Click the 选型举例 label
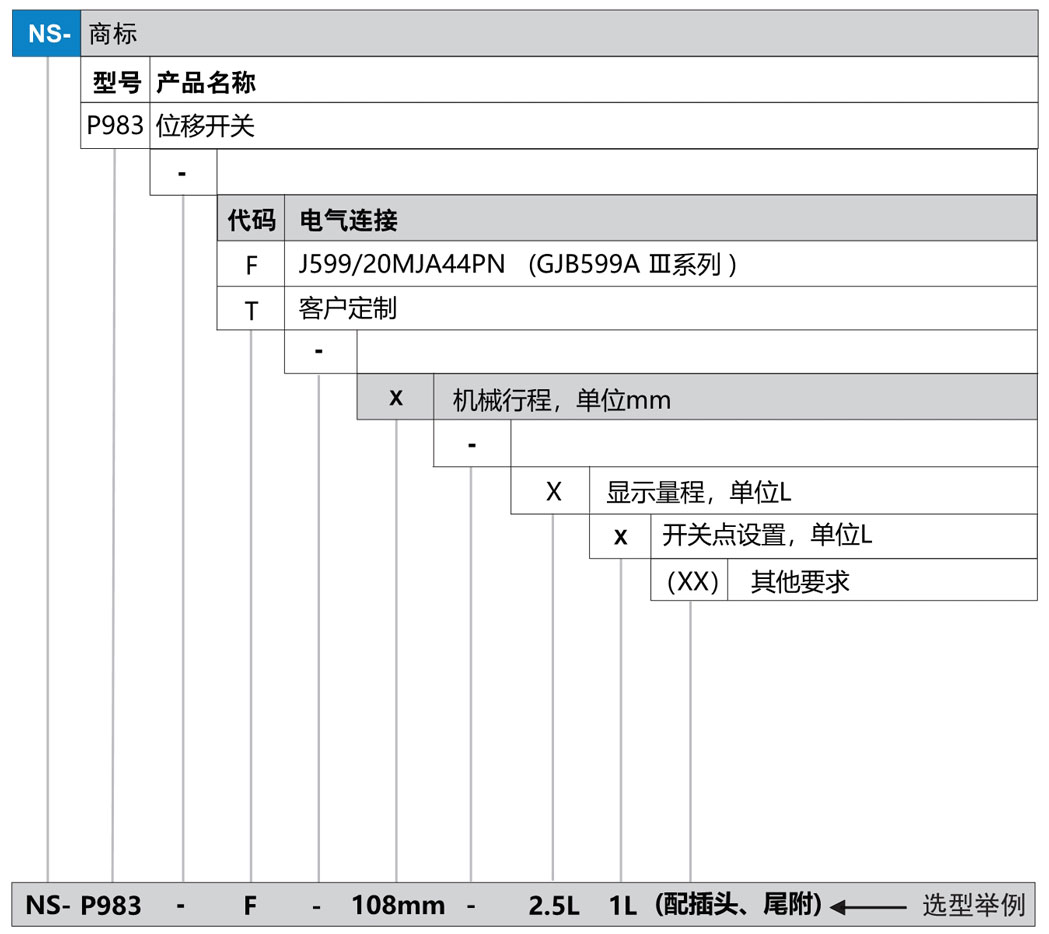The height and width of the screenshot is (934, 1049). pyautogui.click(x=972, y=906)
